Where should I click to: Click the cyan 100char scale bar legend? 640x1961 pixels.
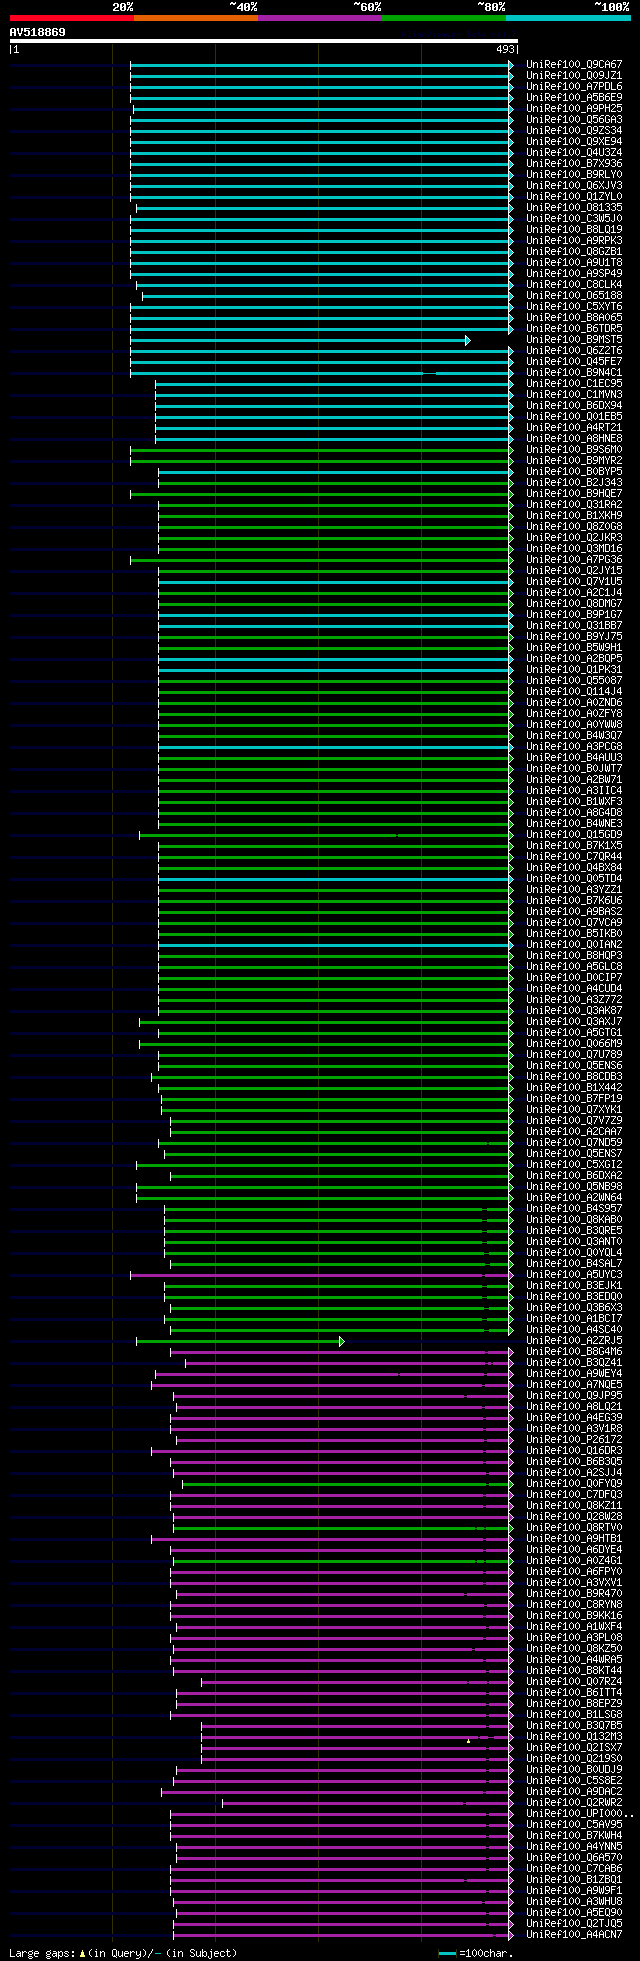tap(447, 1953)
